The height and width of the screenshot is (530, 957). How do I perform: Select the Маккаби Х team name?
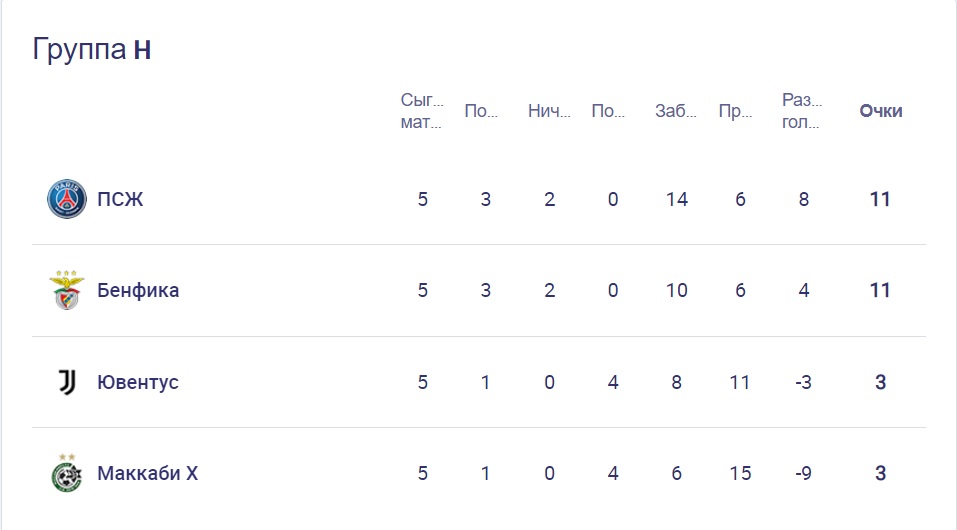(147, 473)
